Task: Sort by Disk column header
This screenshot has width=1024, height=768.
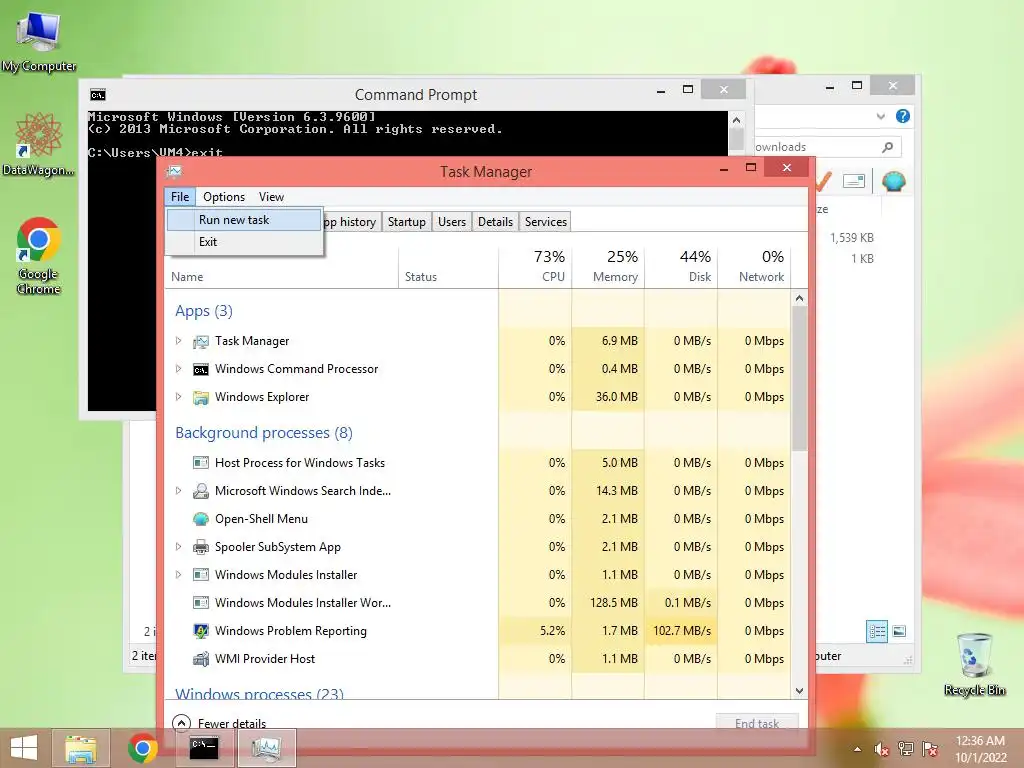Action: click(681, 266)
